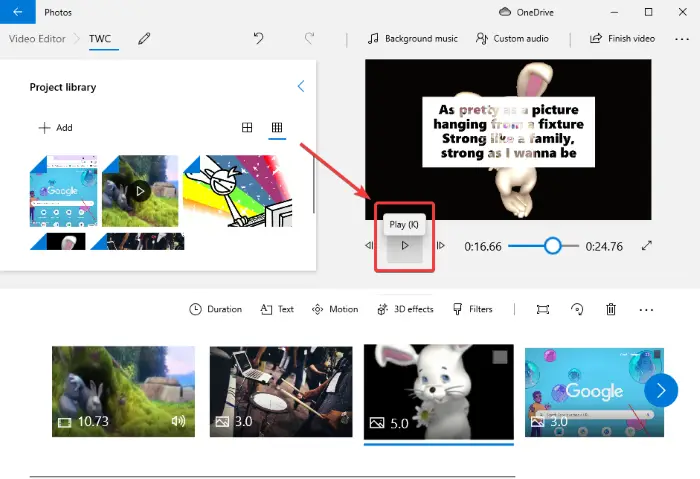Viewport: 700px width, 479px height.
Task: Select the white bunny 5.0 storyboard clip
Action: pos(439,392)
